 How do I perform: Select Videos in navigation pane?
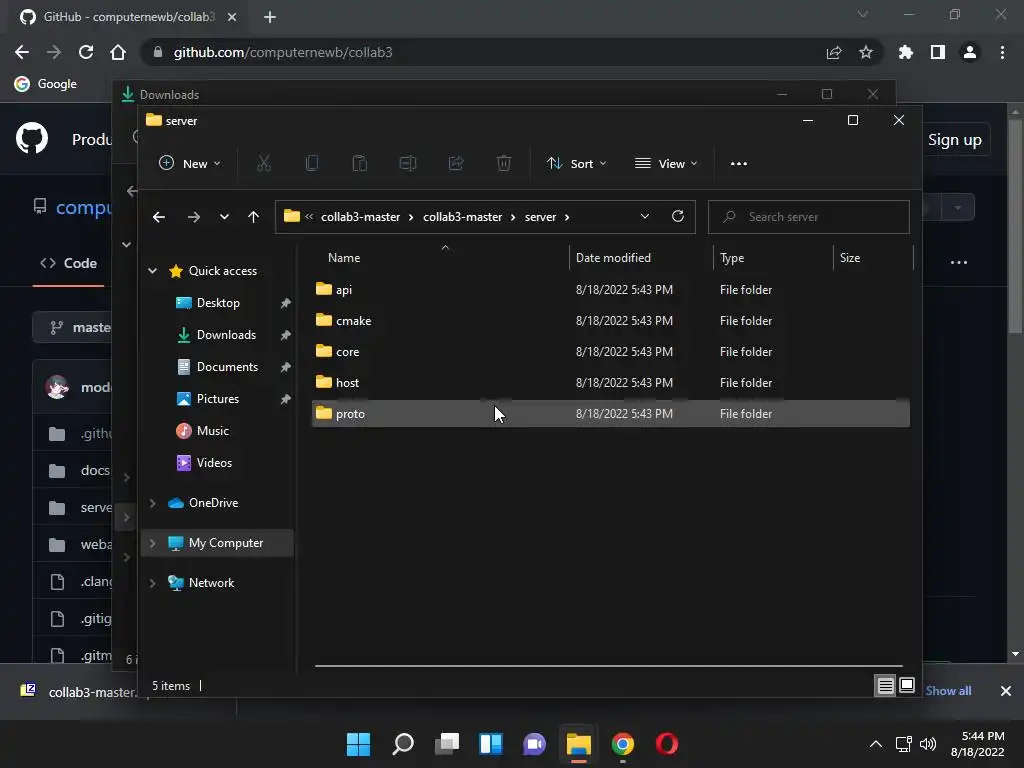click(214, 463)
